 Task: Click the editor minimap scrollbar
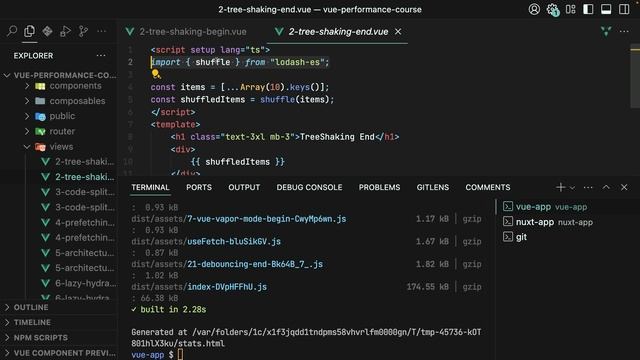click(x=635, y=76)
